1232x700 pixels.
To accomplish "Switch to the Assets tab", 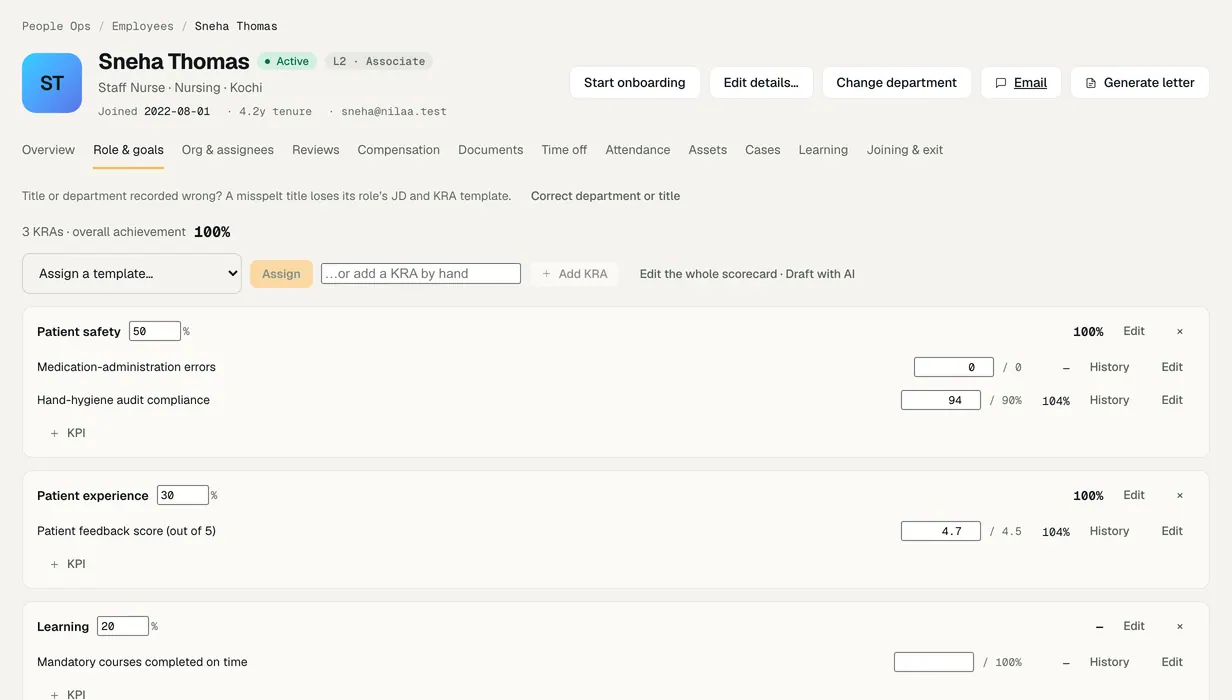I will 708,150.
